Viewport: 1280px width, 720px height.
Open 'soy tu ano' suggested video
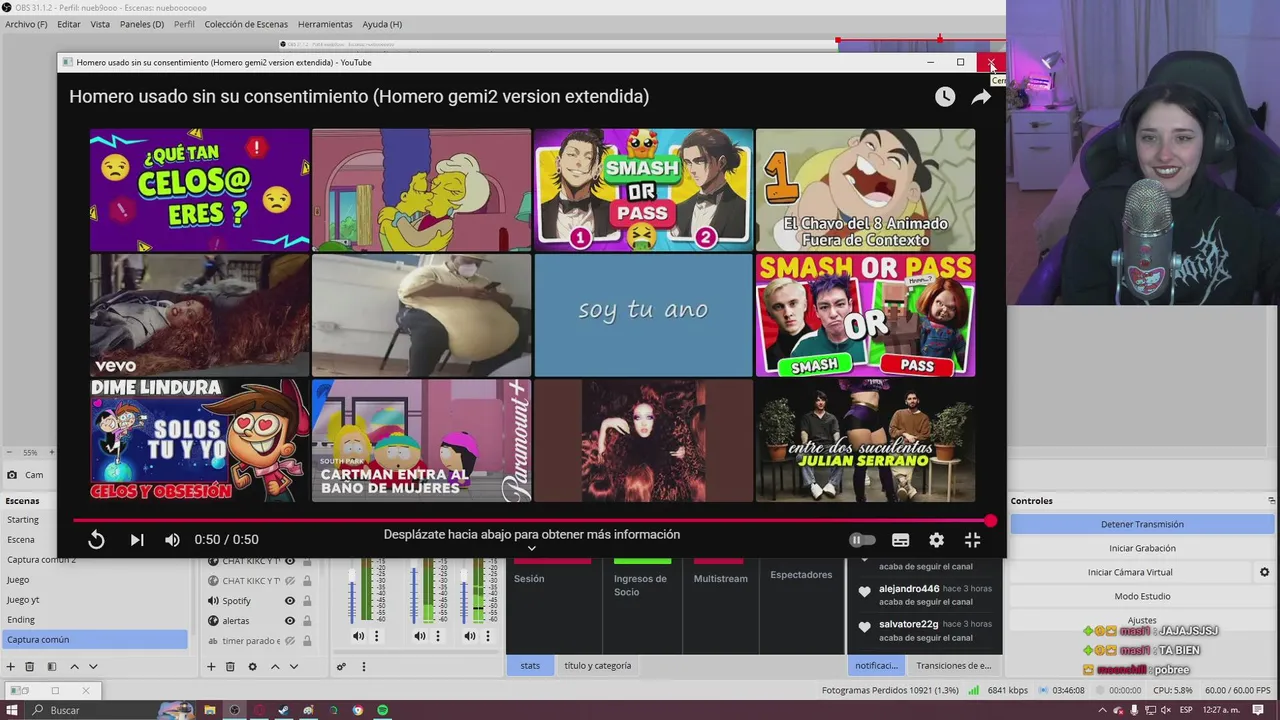click(x=643, y=315)
